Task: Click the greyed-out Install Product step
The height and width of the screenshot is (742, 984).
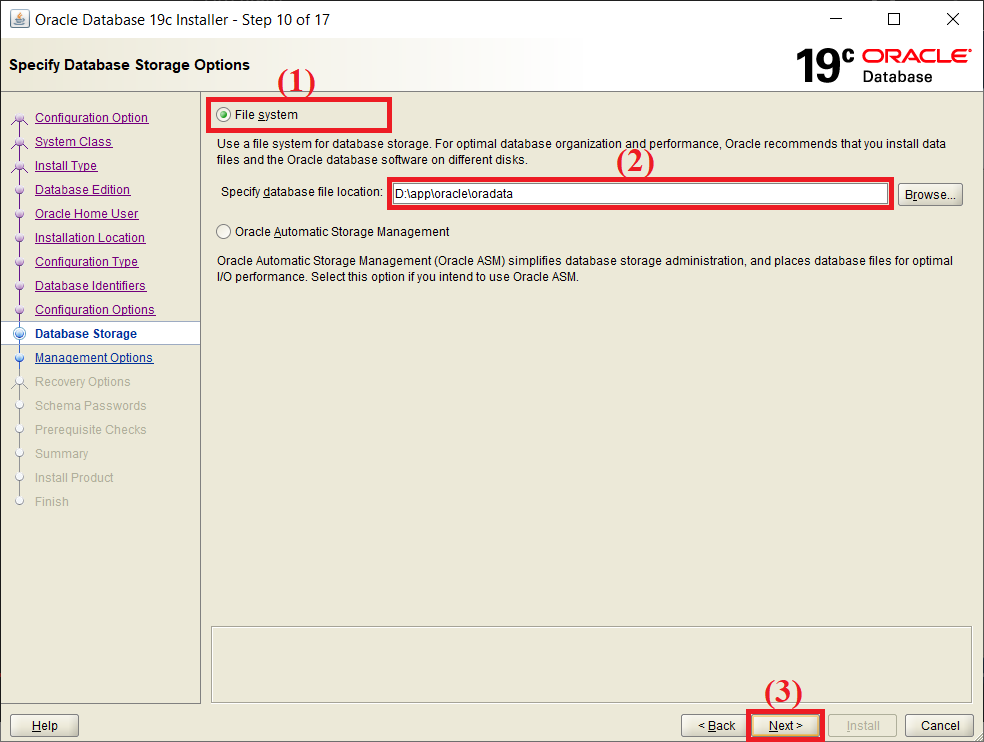Action: [74, 478]
